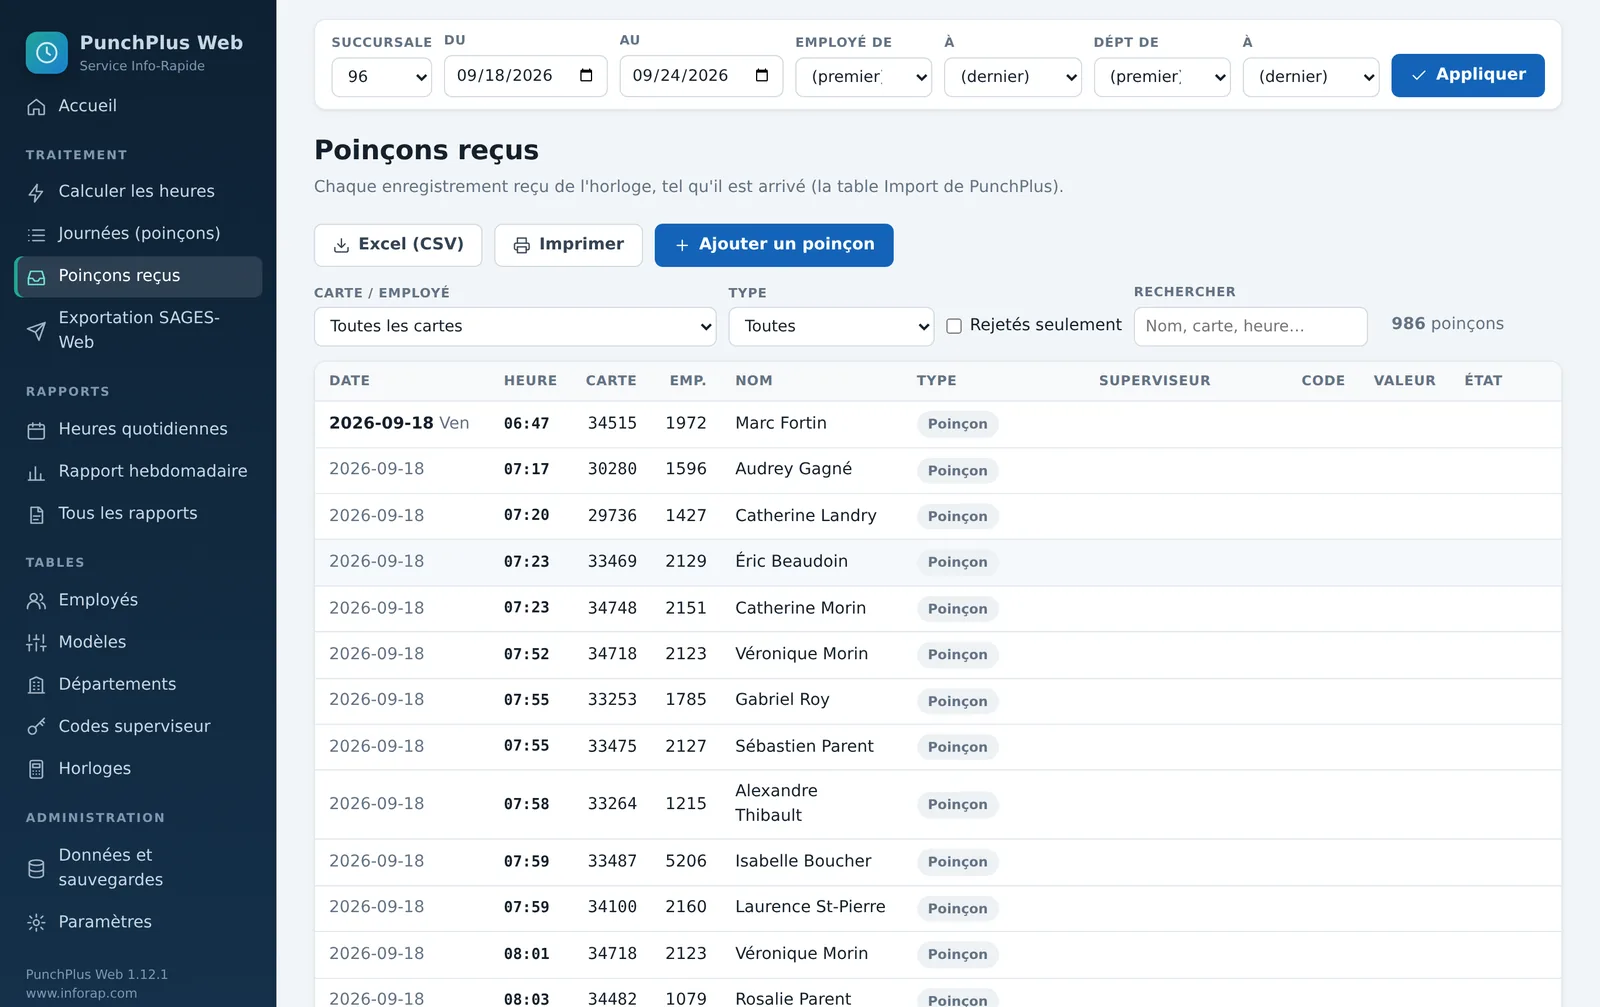
Task: Click the Exportation SAGES-Web paper plane icon
Action: point(36,331)
